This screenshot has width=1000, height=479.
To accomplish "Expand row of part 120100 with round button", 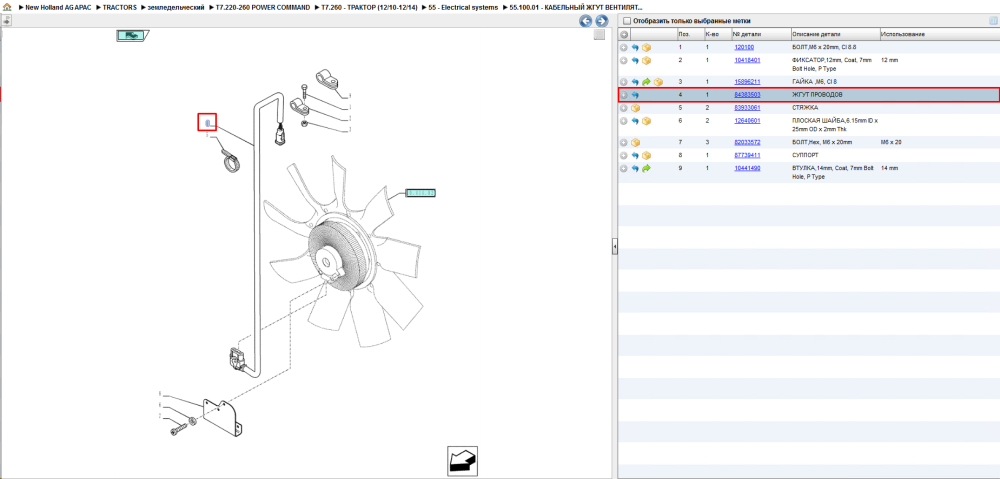I will pos(624,48).
